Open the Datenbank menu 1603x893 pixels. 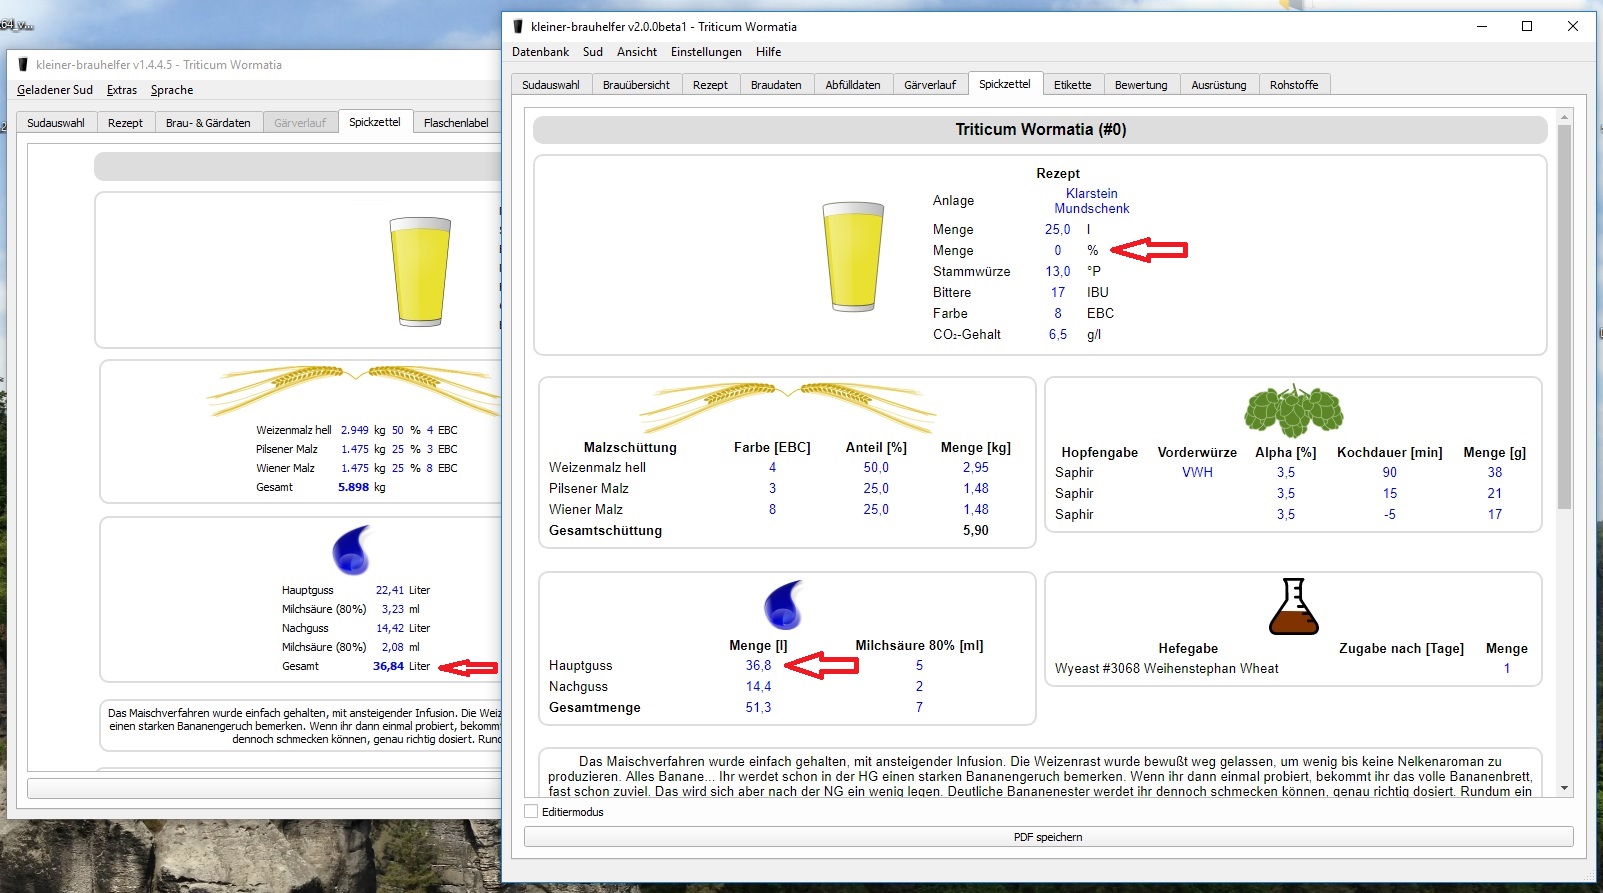click(x=540, y=52)
